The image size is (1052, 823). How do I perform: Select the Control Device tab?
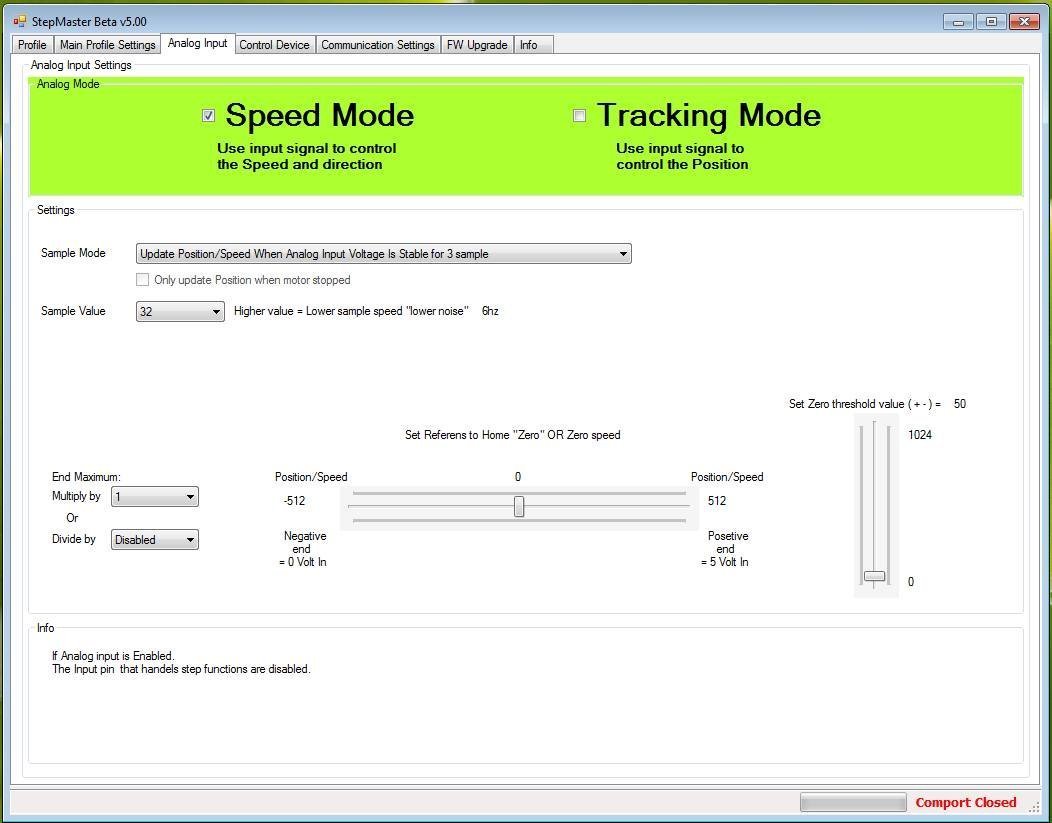point(274,45)
